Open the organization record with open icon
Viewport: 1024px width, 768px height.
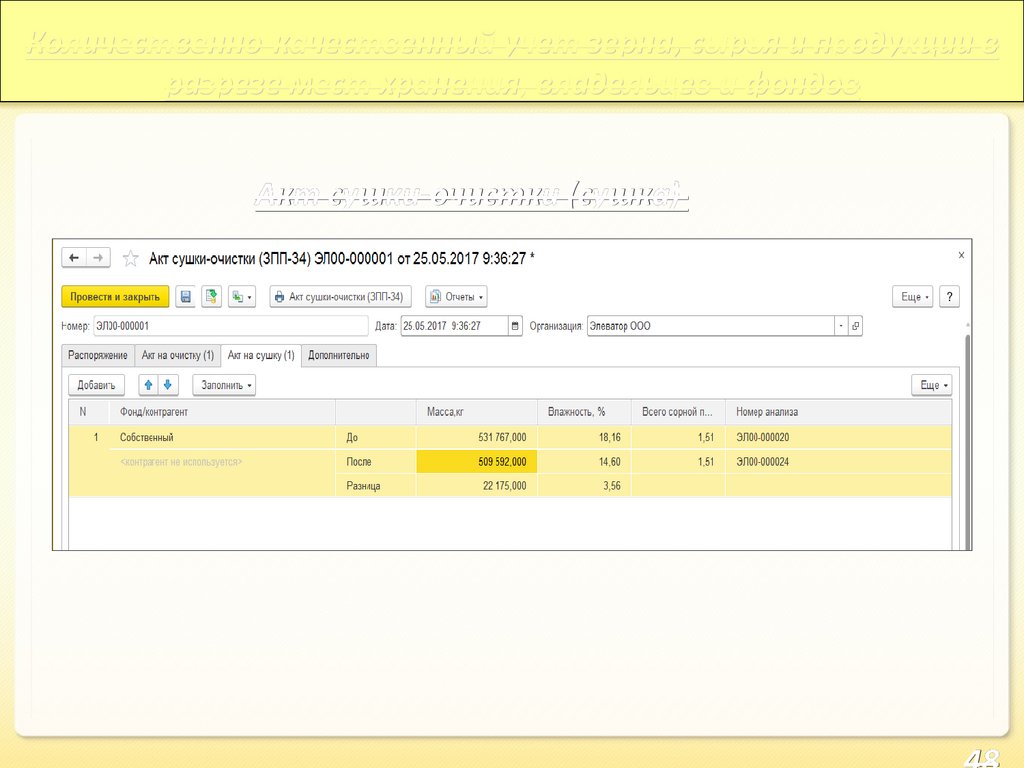[855, 326]
